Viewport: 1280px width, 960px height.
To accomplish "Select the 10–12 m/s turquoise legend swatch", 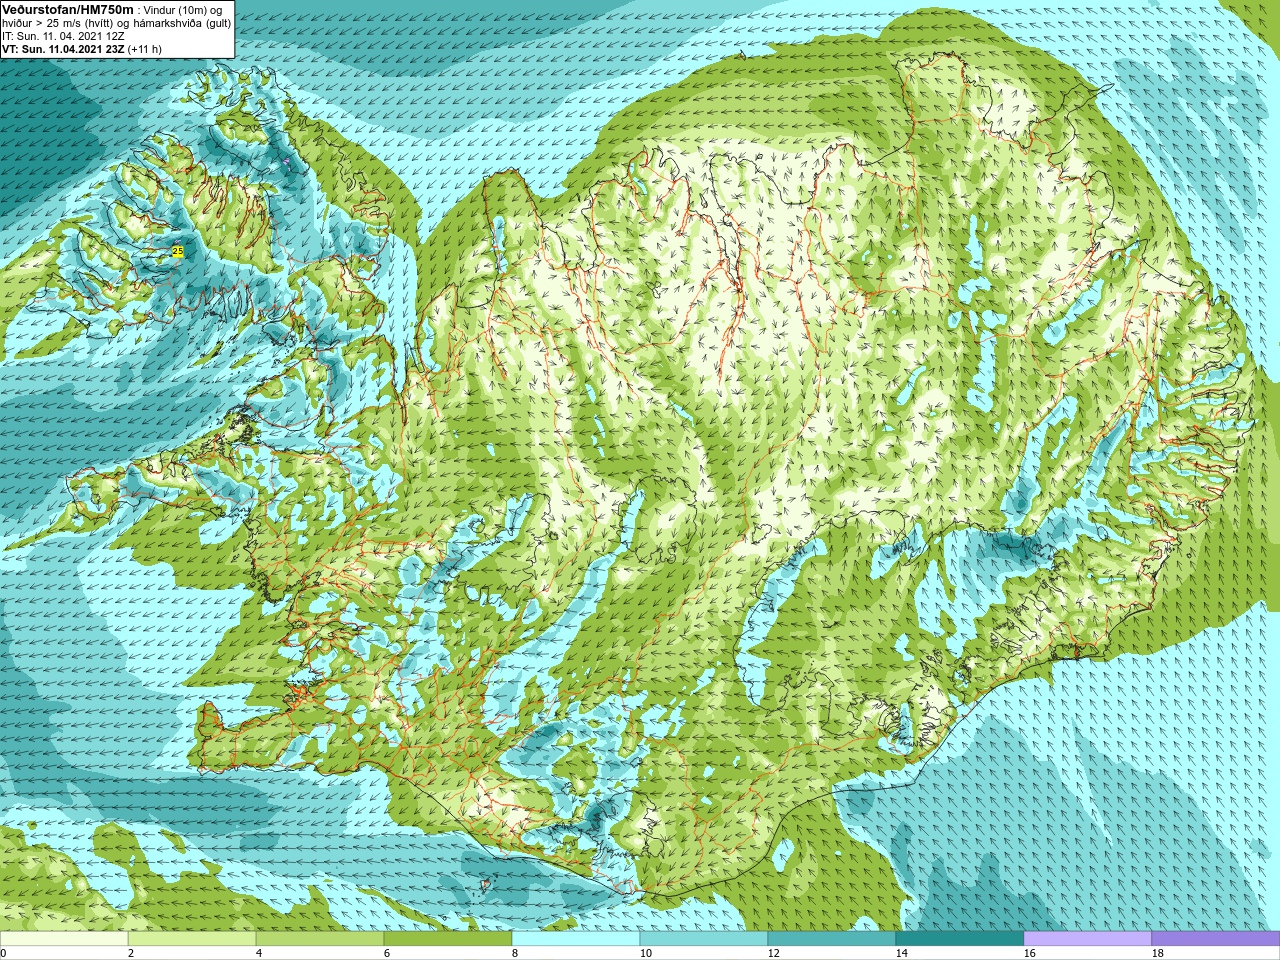I will point(704,939).
